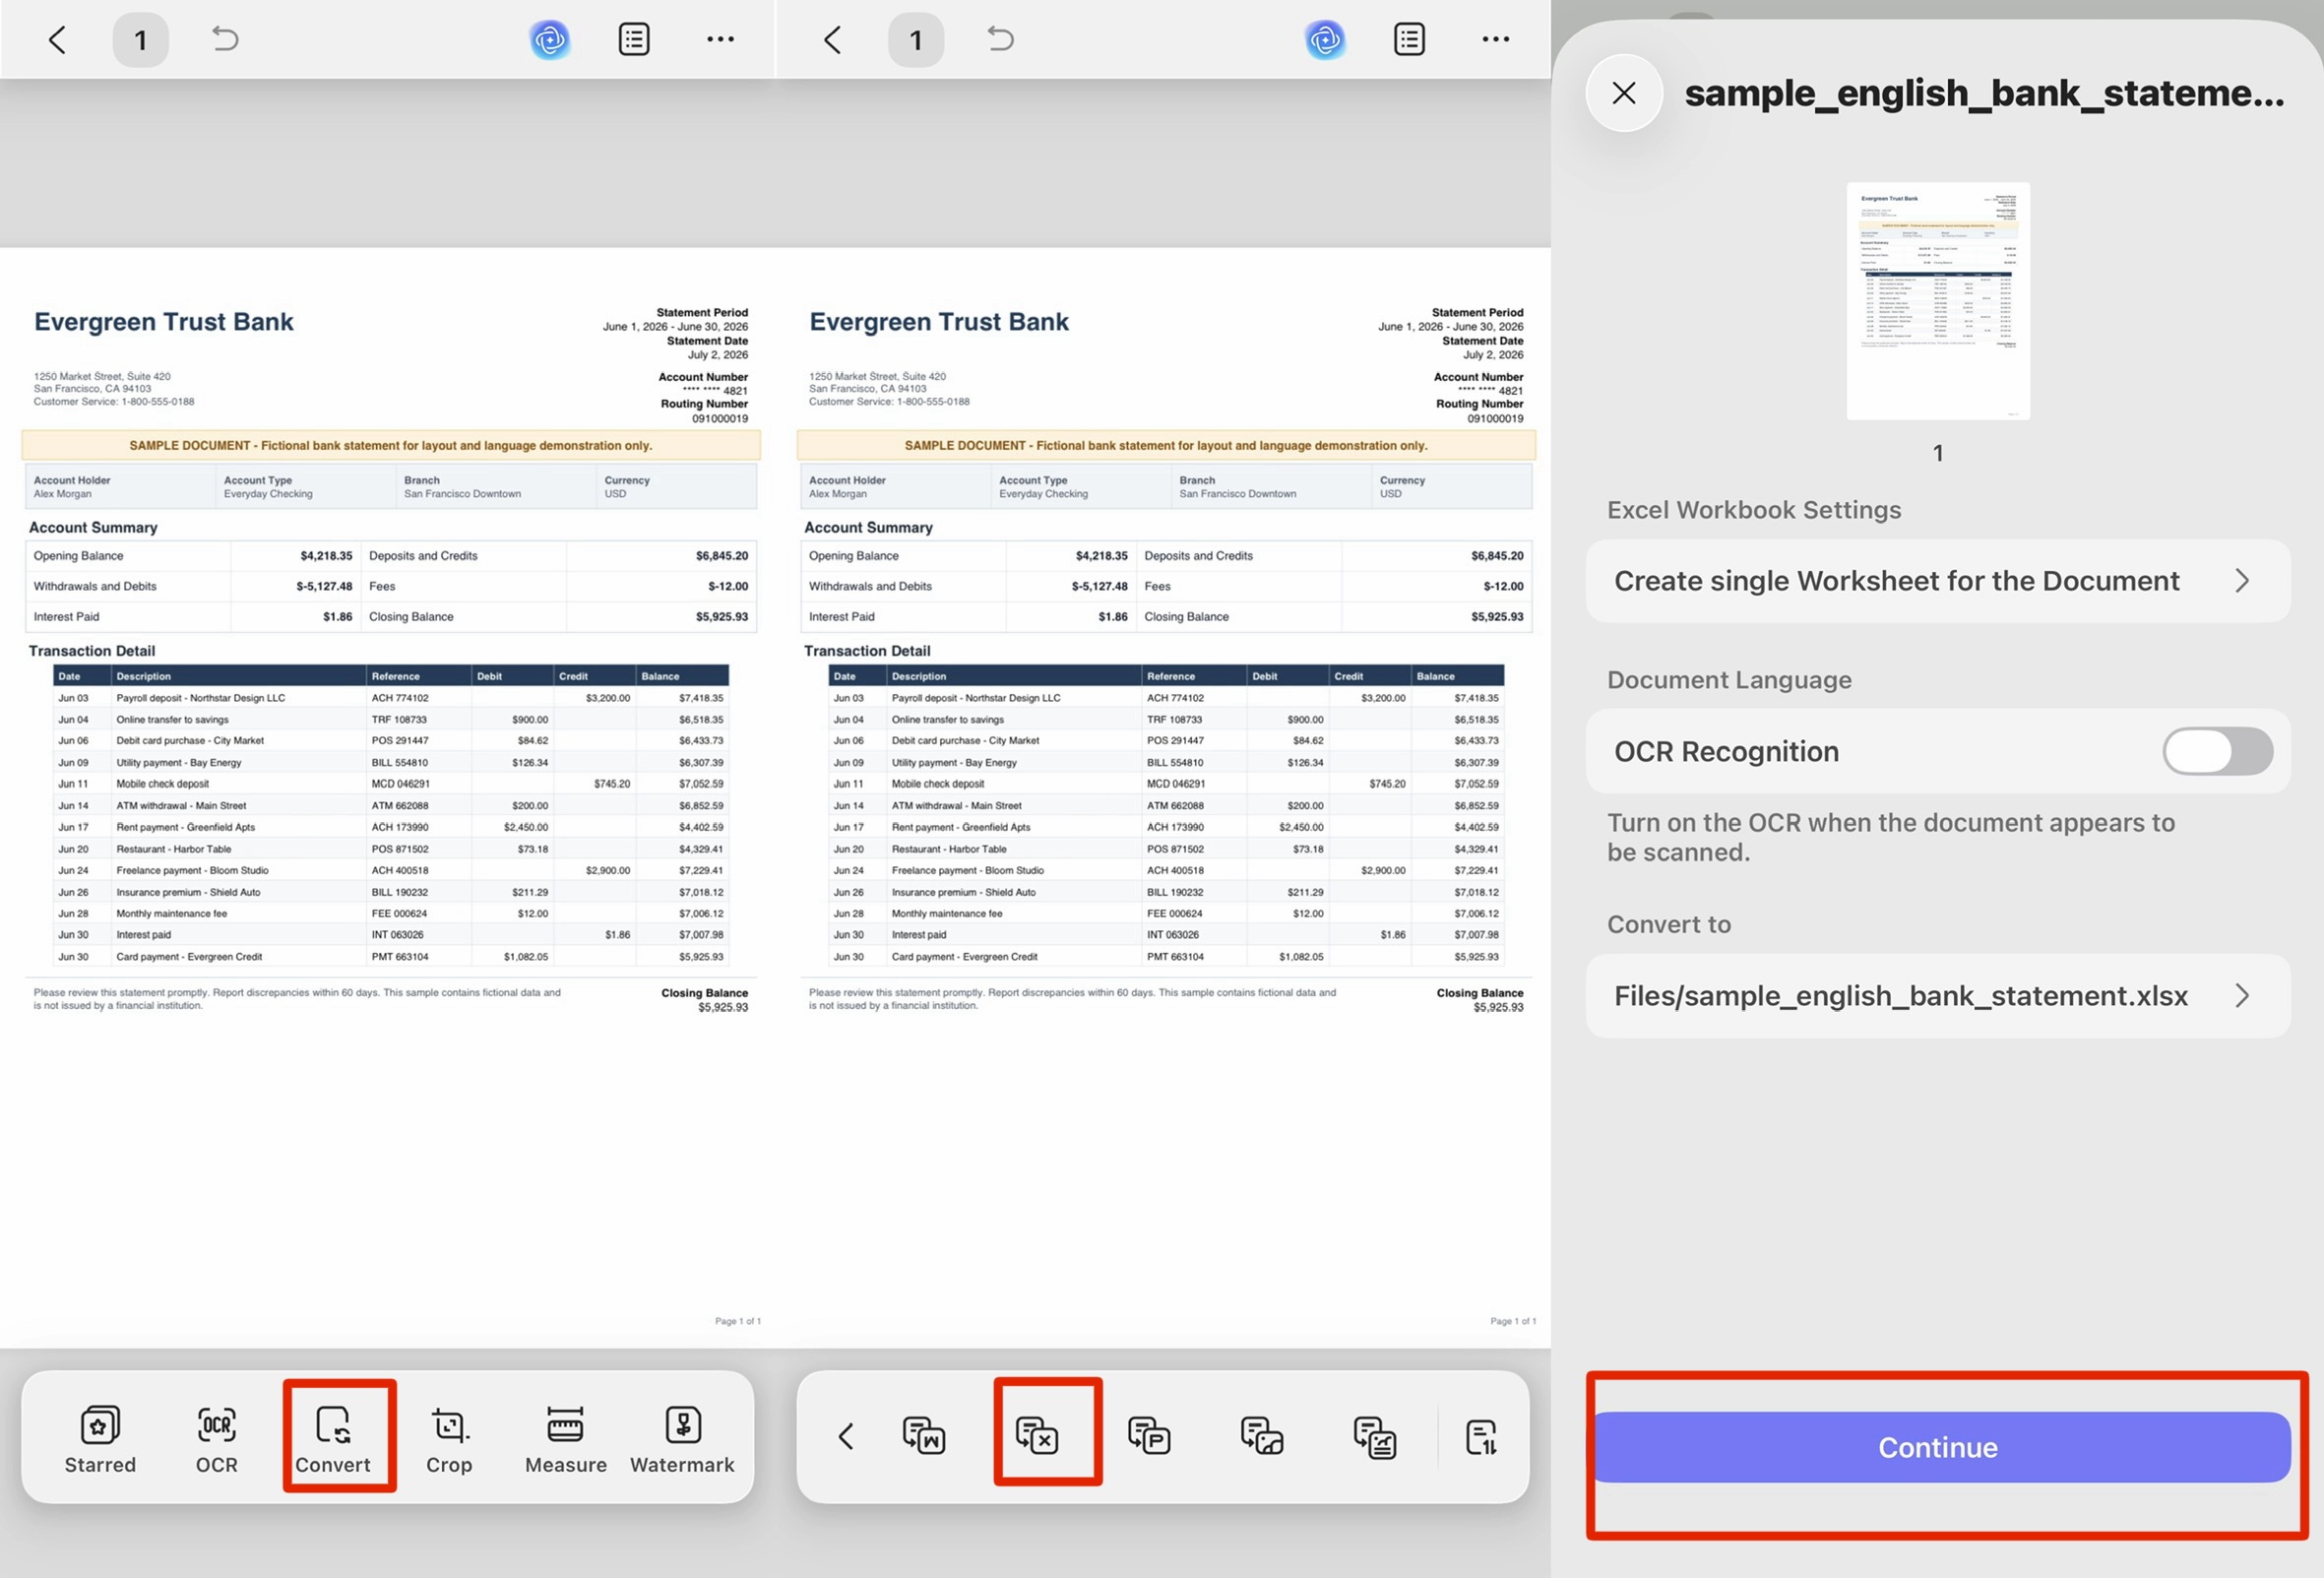The height and width of the screenshot is (1578, 2324).
Task: Change destination Files/sample_english_bank_statement.xlsx
Action: tap(1937, 996)
